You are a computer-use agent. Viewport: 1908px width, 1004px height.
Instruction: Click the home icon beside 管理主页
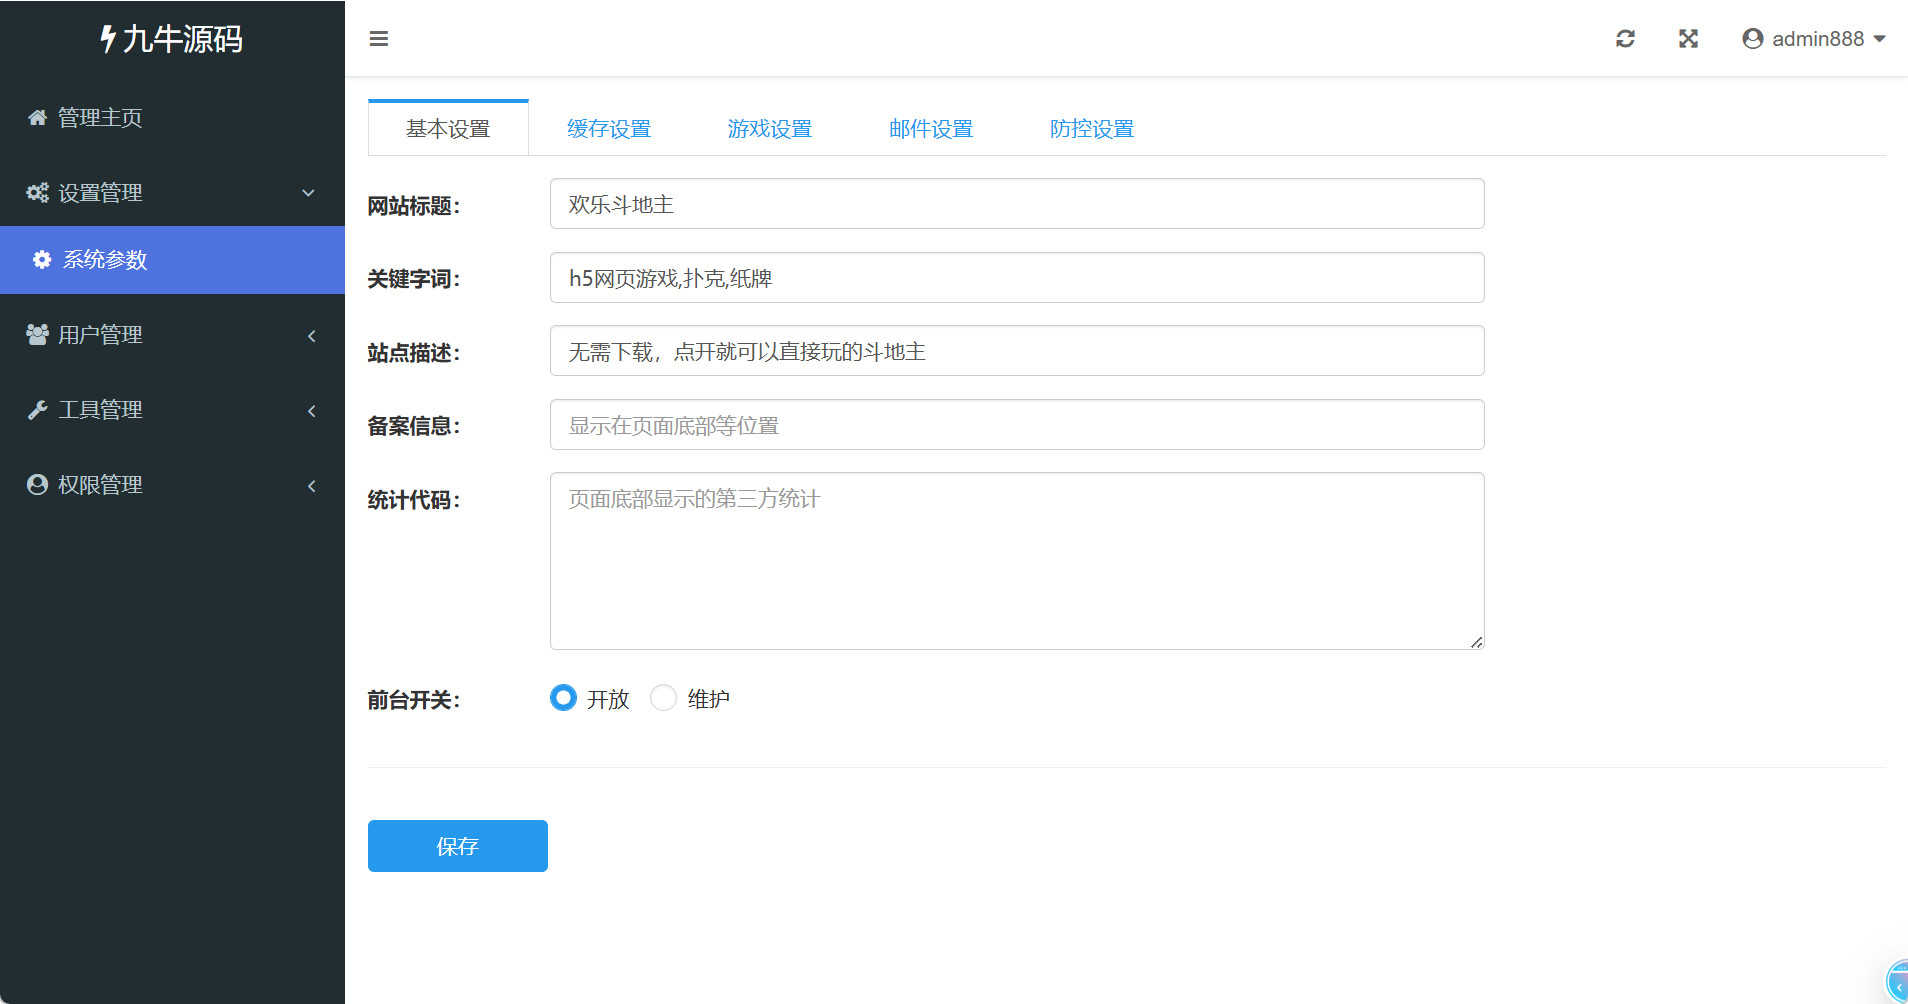coord(37,118)
